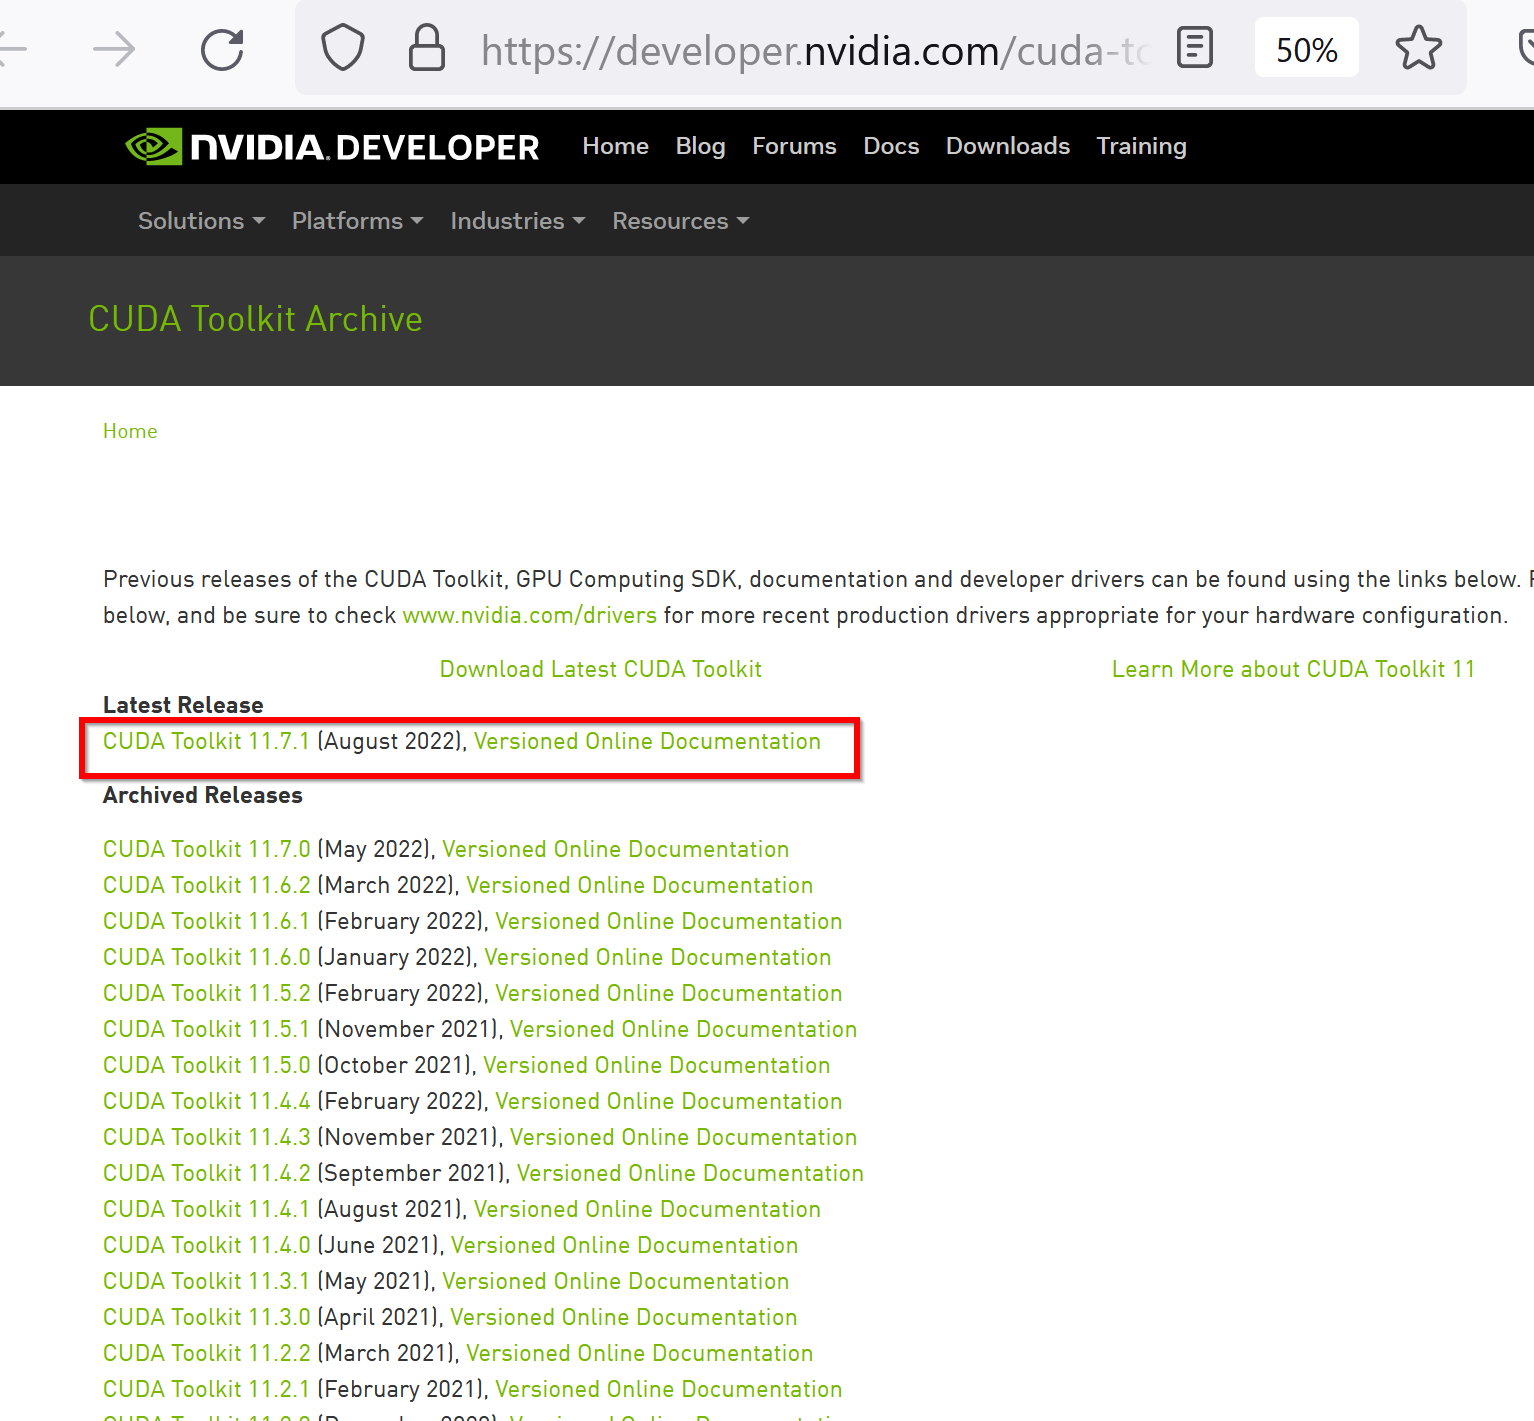Open CUDA Toolkit 11.4.4 link
The height and width of the screenshot is (1421, 1534).
[207, 1101]
